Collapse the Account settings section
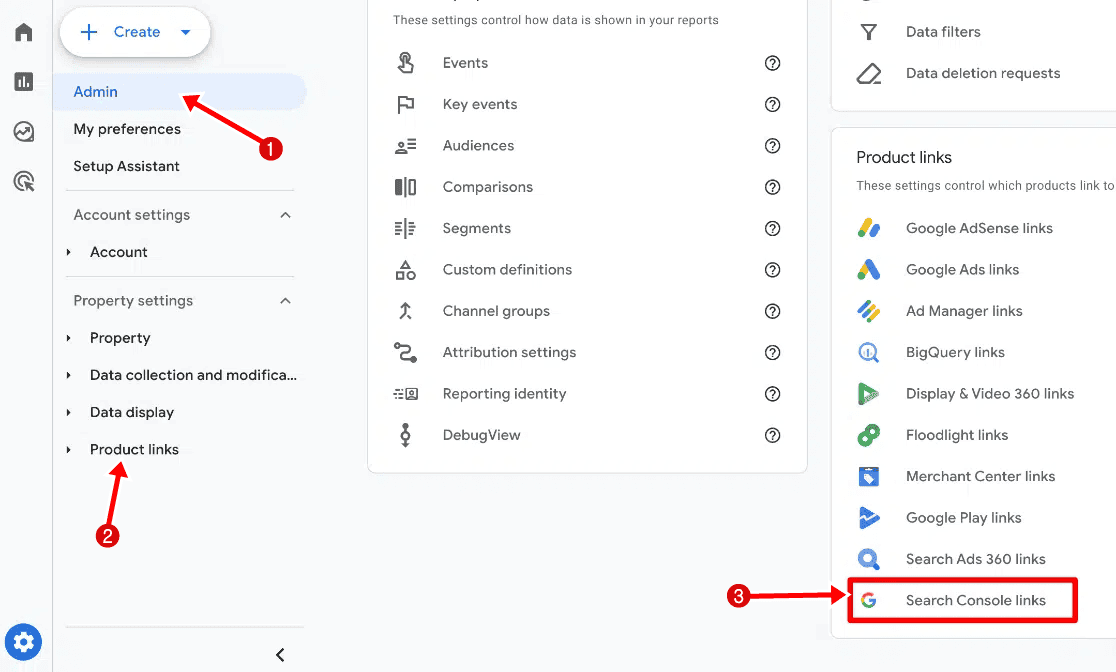 click(x=285, y=215)
